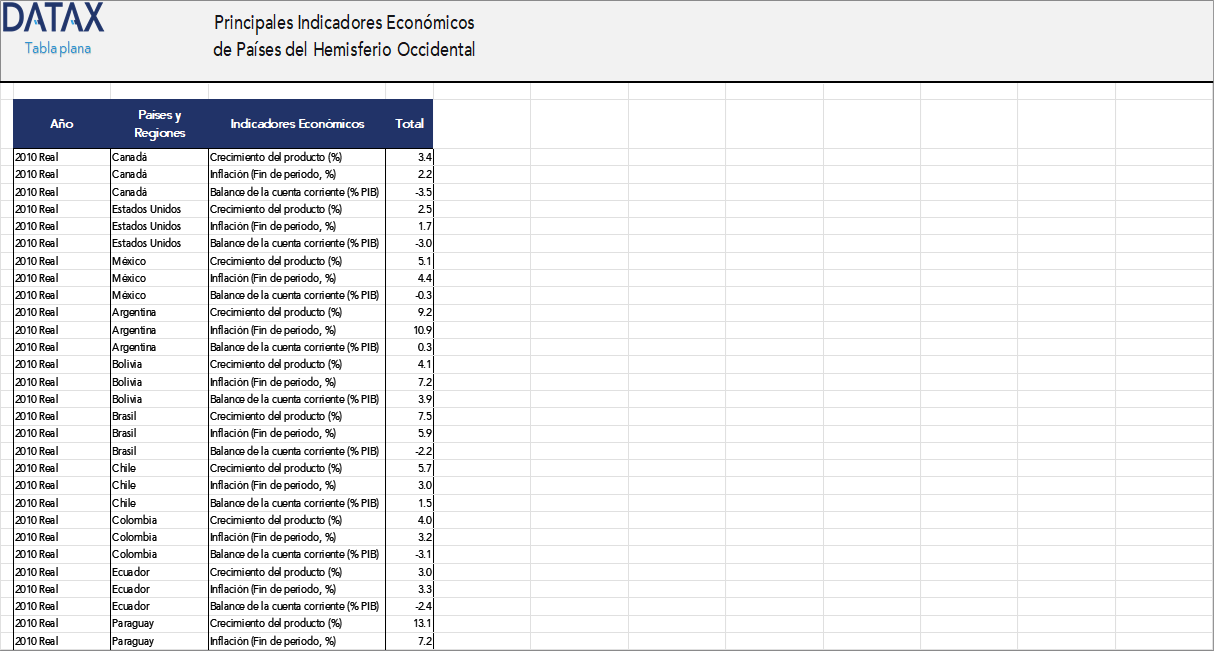Image resolution: width=1214 pixels, height=651 pixels.
Task: Select Brasil's current account balance -2.2
Action: [x=422, y=450]
